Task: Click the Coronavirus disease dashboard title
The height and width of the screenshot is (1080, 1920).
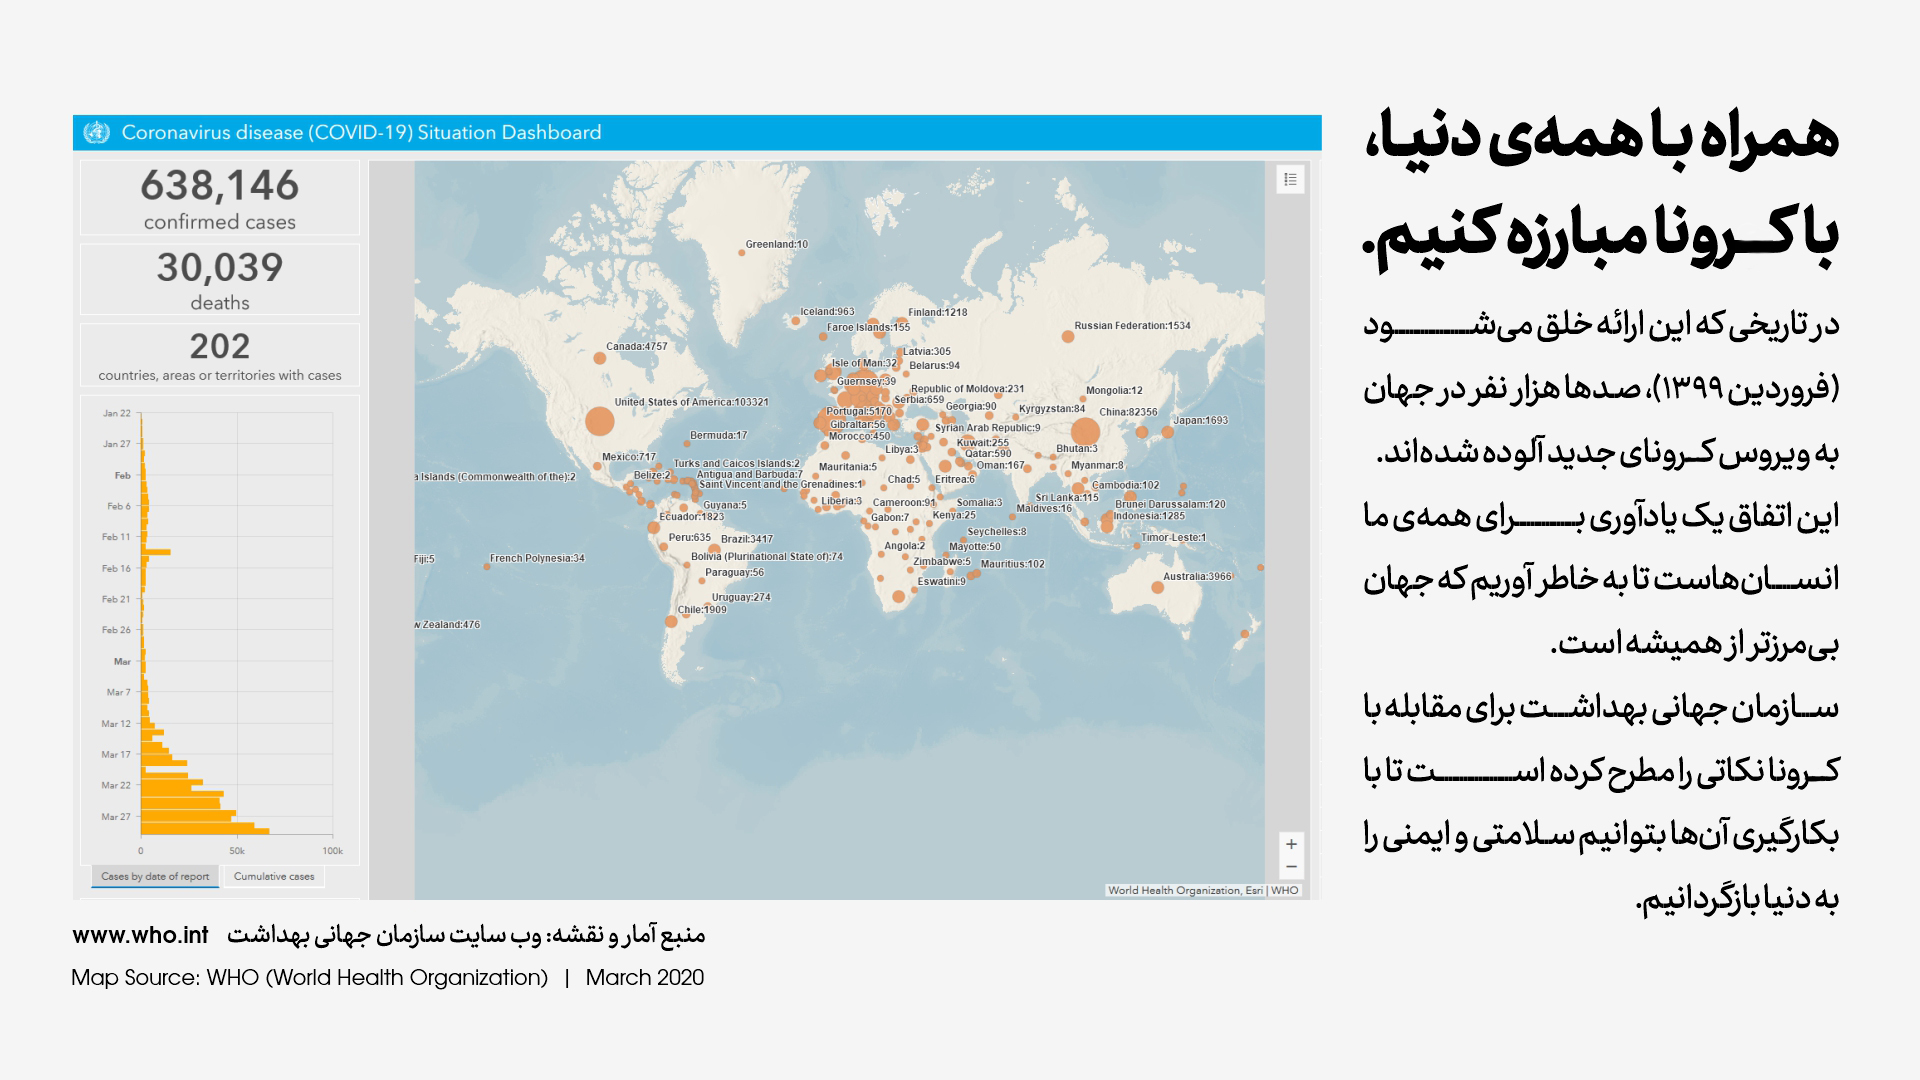Action: [361, 132]
